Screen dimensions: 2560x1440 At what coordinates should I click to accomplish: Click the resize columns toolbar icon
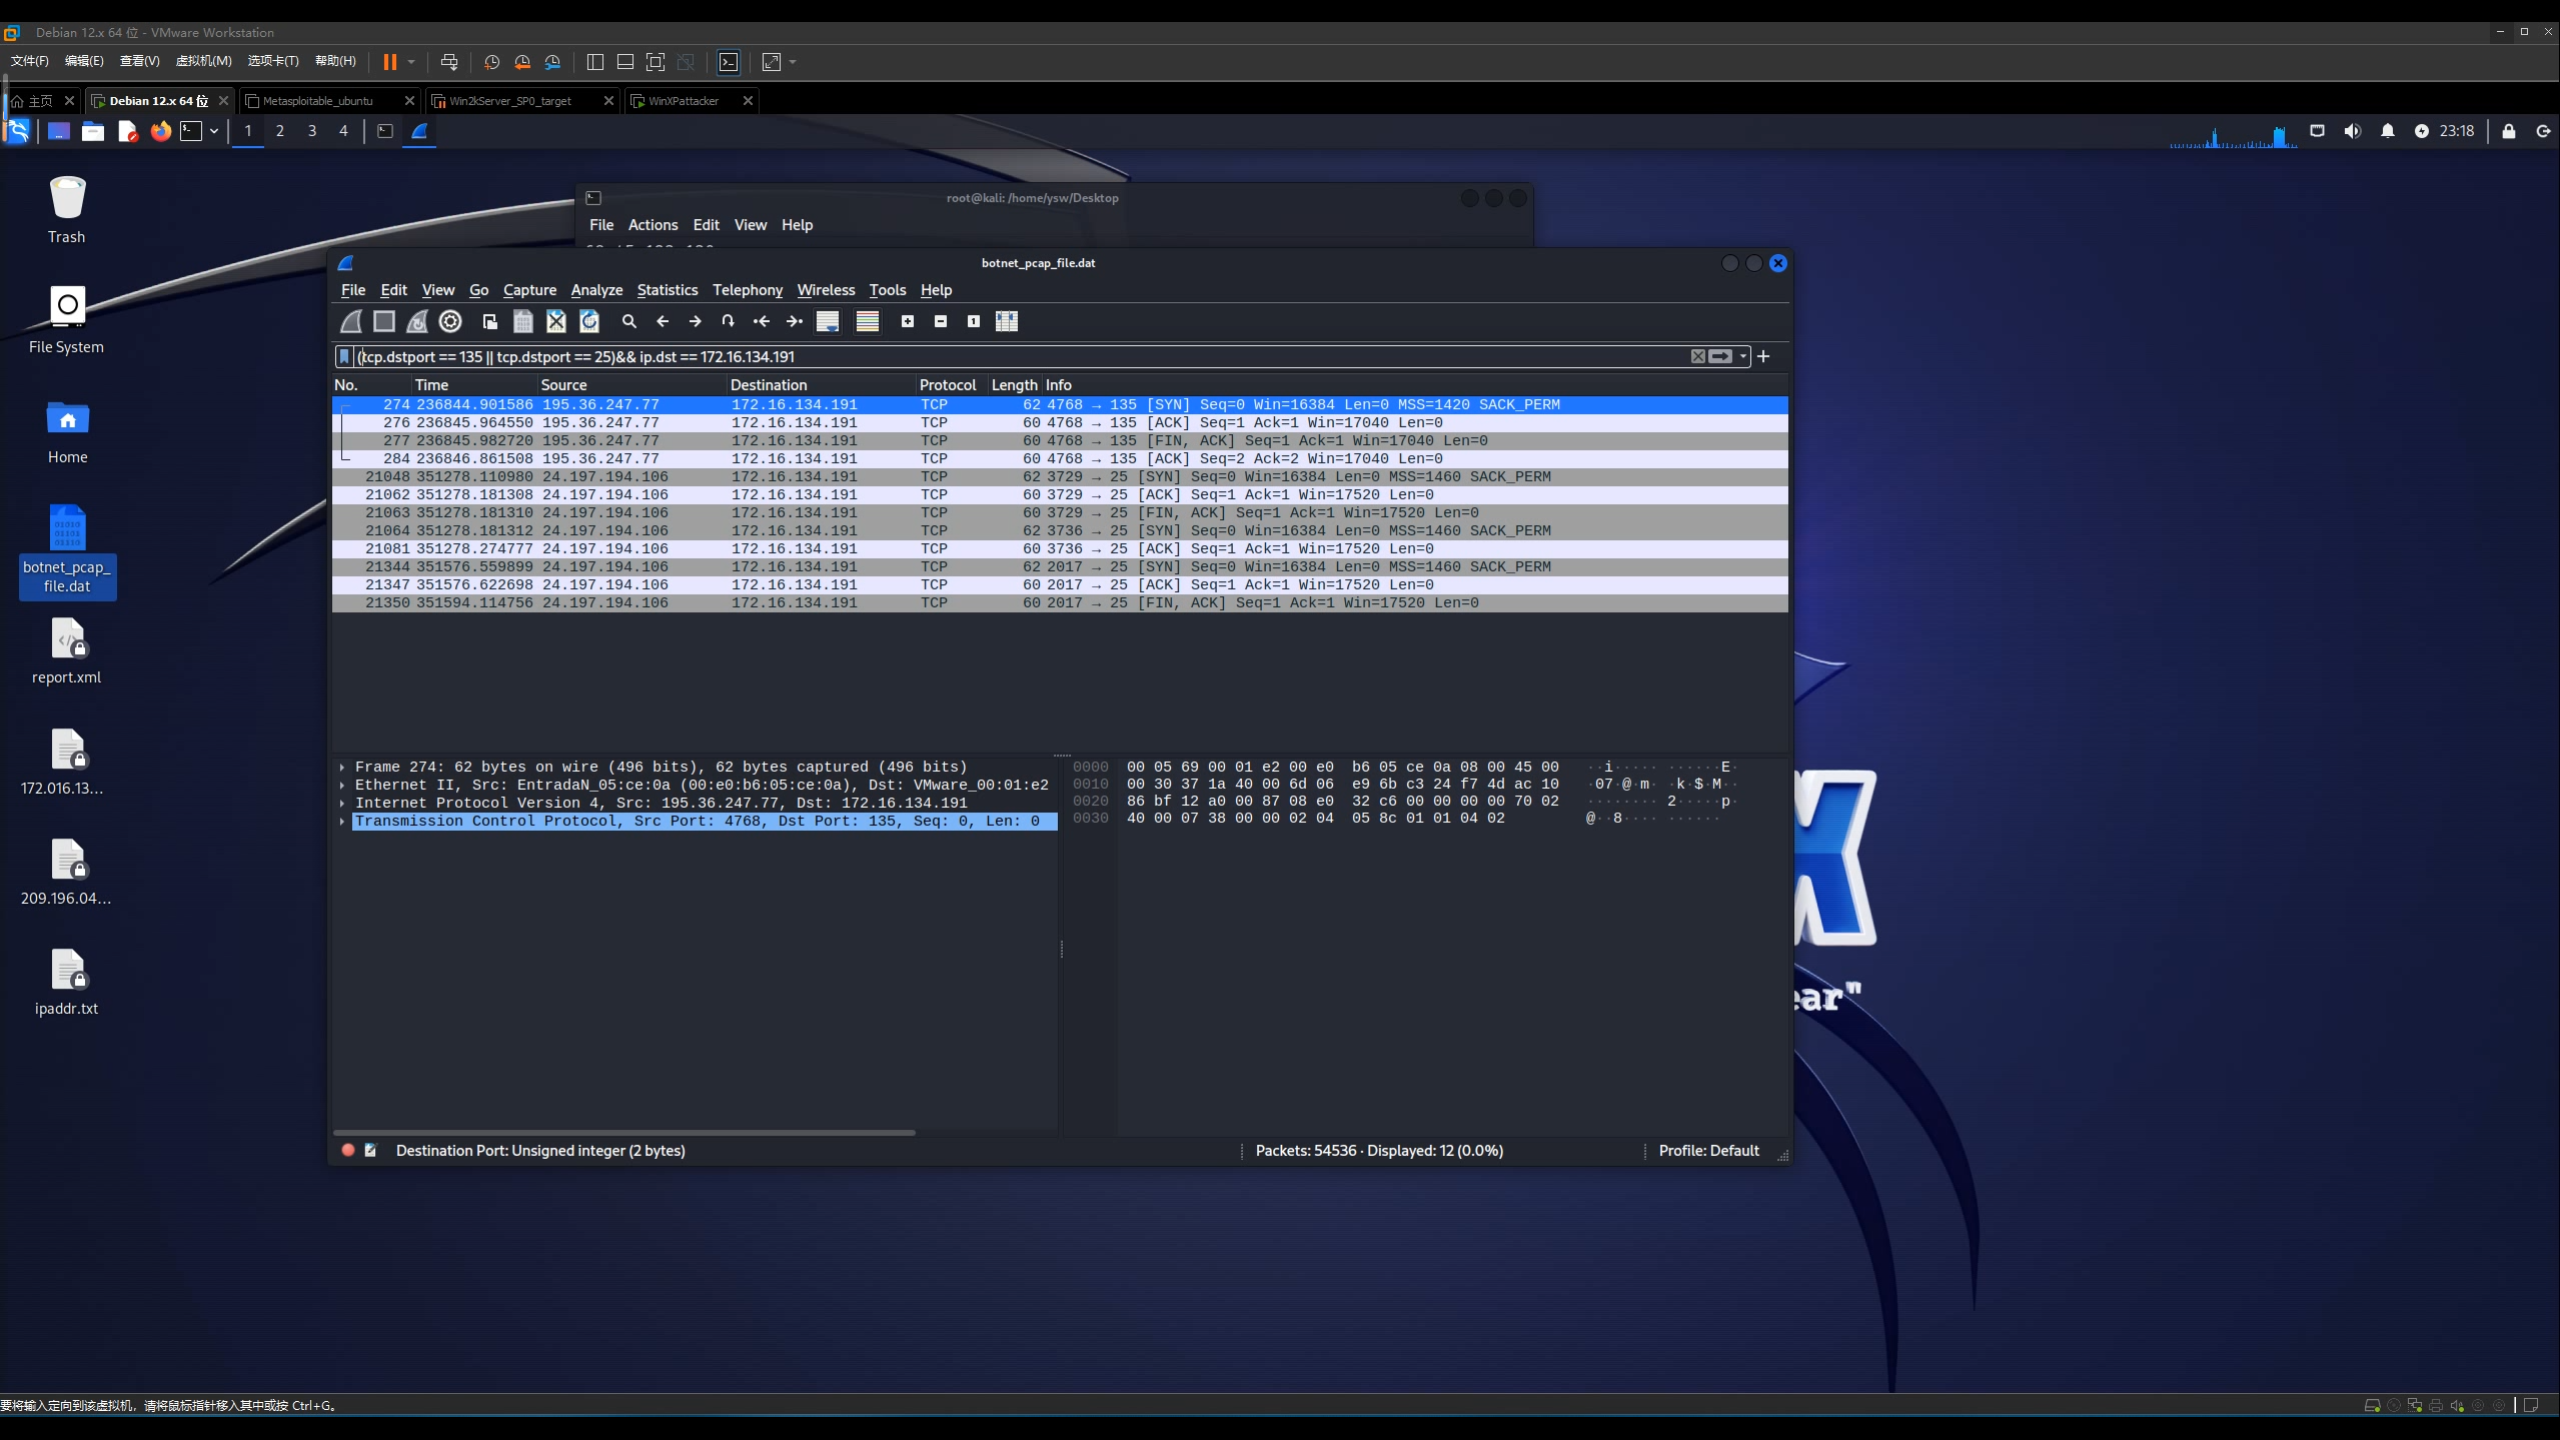pyautogui.click(x=1006, y=321)
